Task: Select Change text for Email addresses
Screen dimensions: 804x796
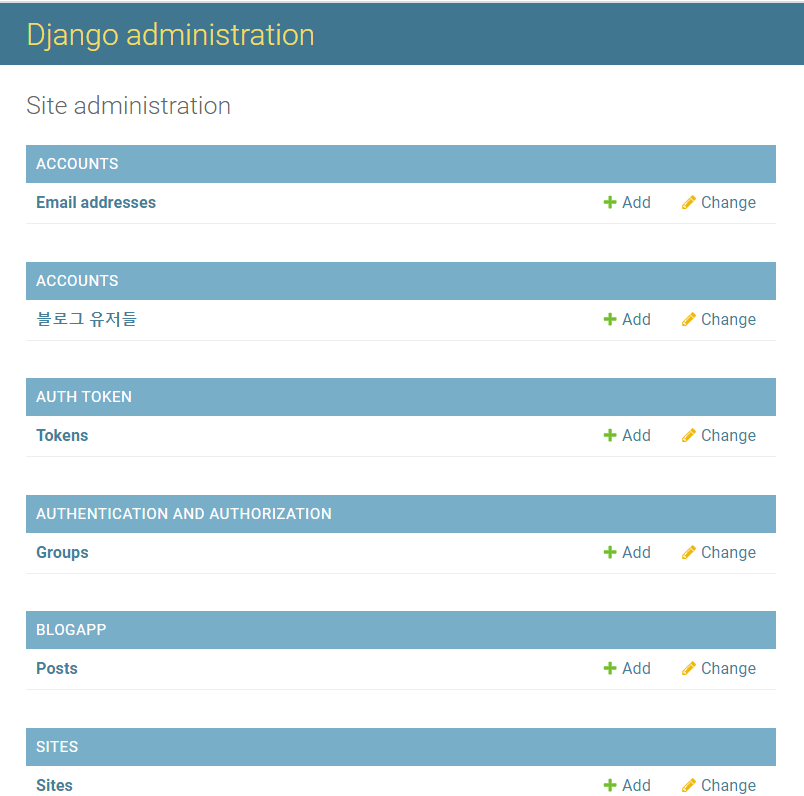Action: pos(728,202)
